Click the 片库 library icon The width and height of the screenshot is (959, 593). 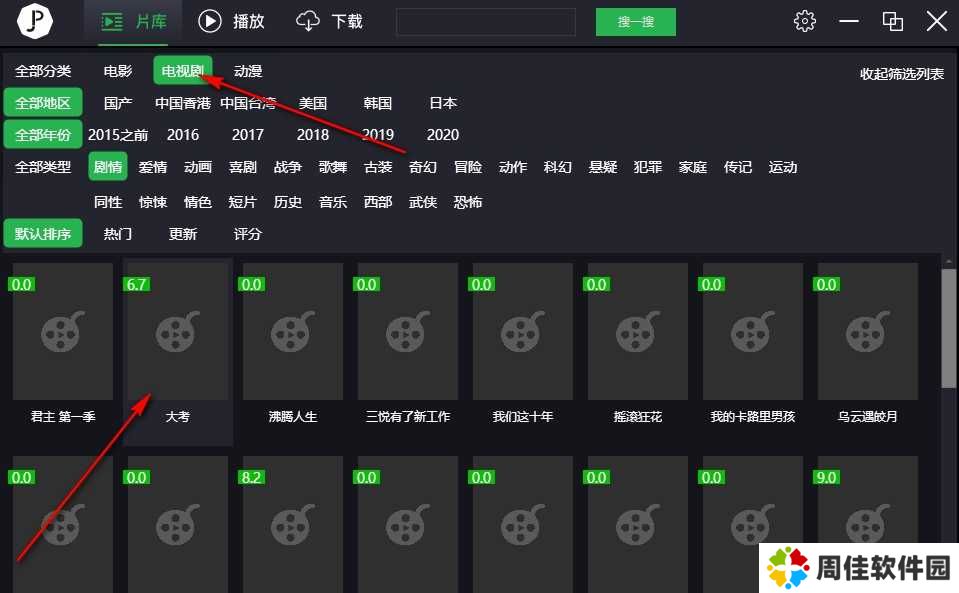pos(113,21)
